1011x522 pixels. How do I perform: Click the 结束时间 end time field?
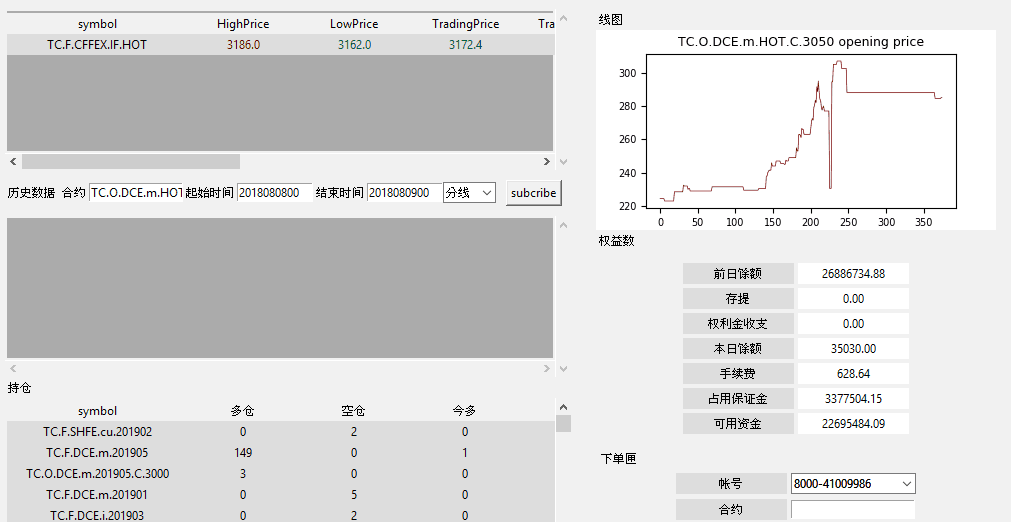click(404, 192)
